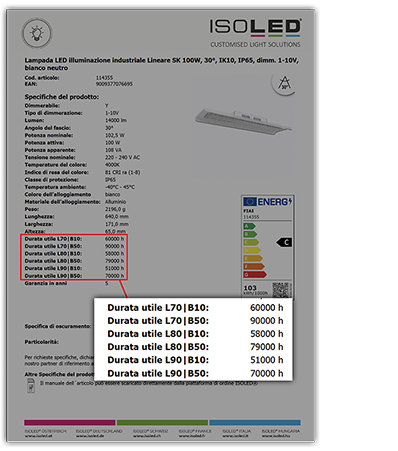Click the 'Angolo del fascio:' label
This screenshot has width=398, height=451.
pos(48,128)
